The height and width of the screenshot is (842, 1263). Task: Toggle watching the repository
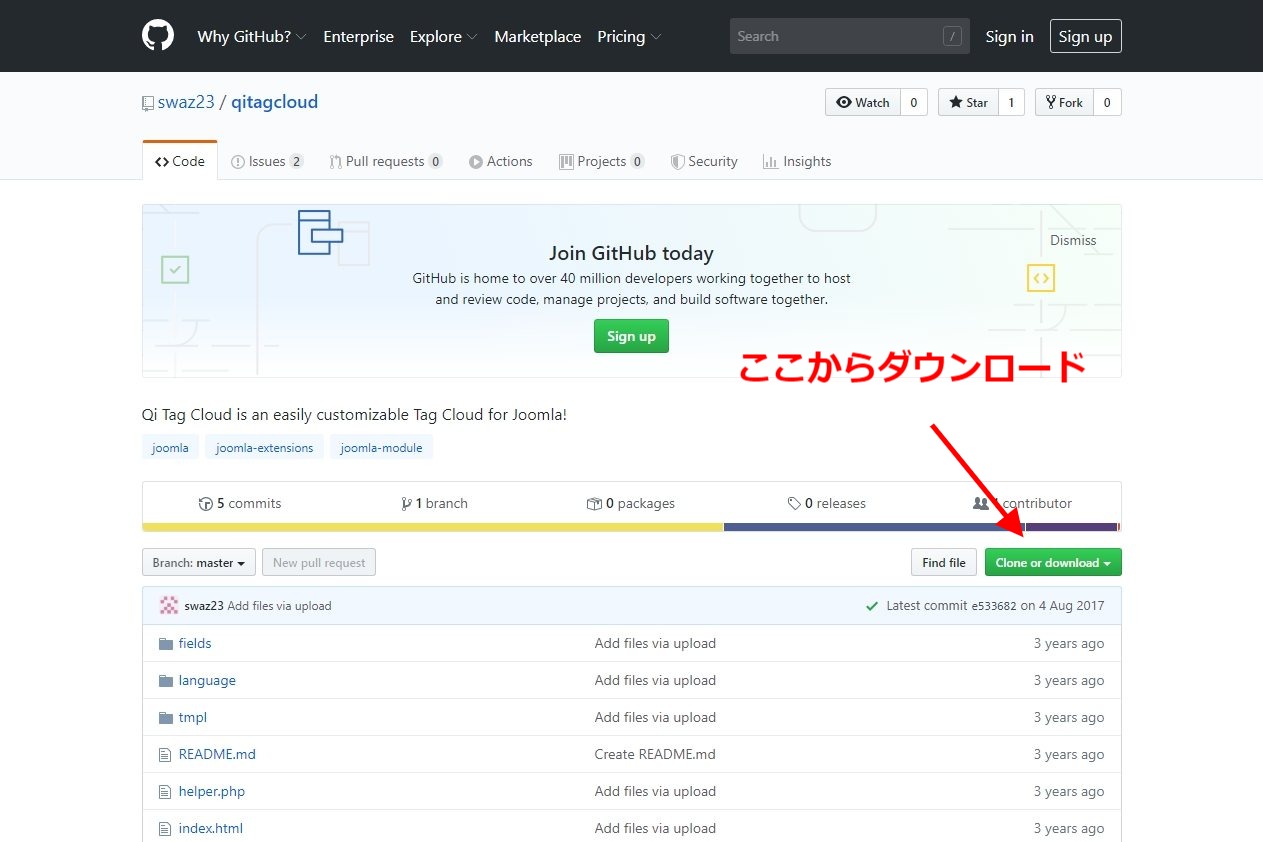coord(862,102)
